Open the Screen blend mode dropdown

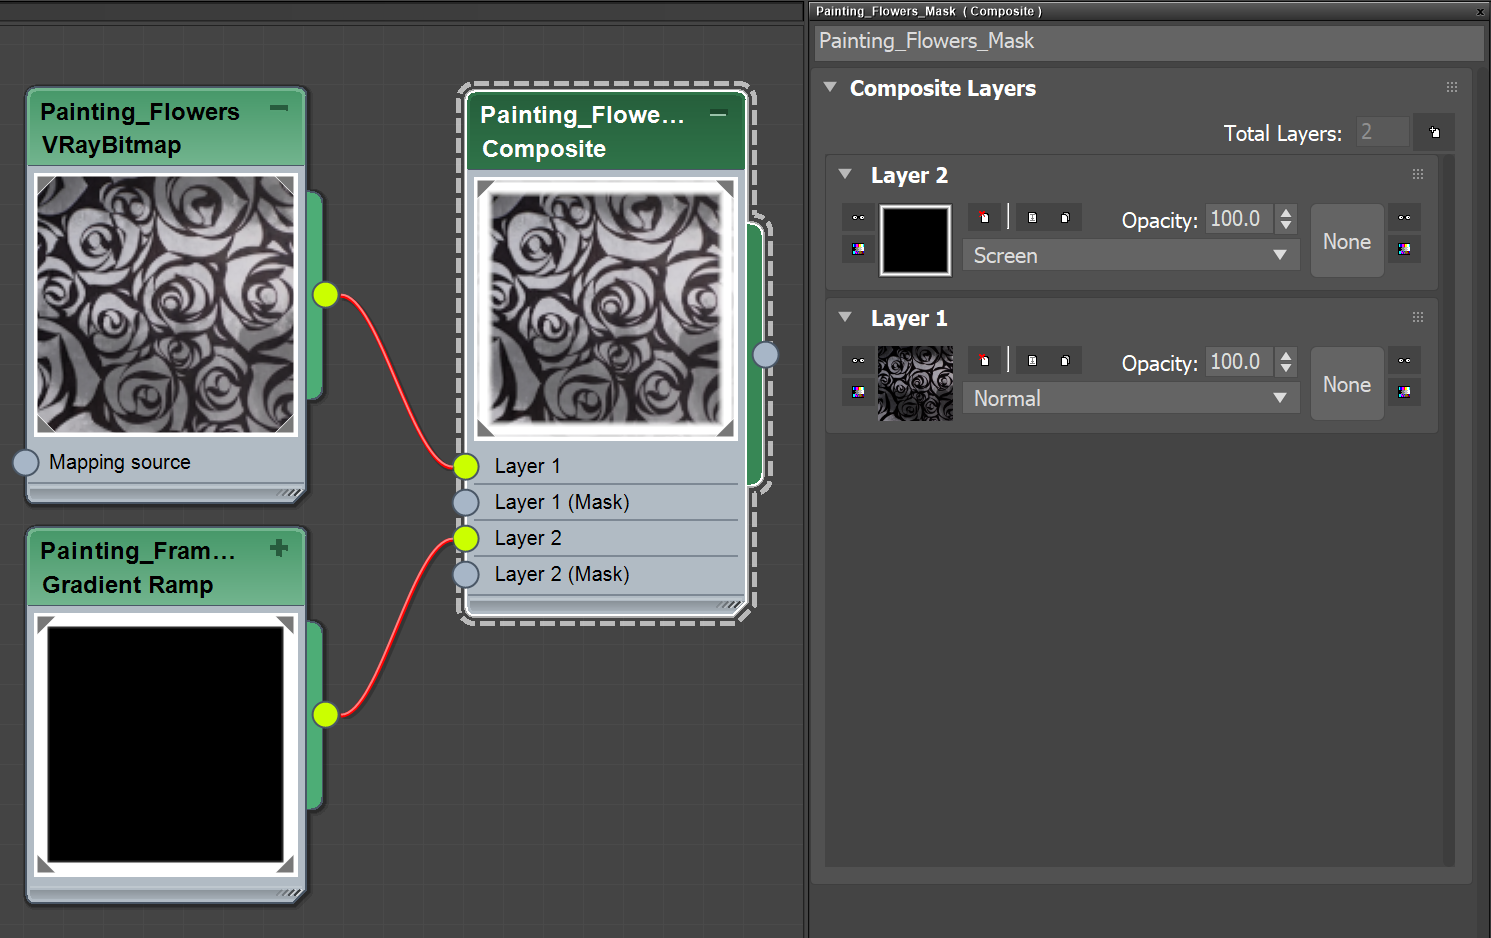coord(1130,255)
